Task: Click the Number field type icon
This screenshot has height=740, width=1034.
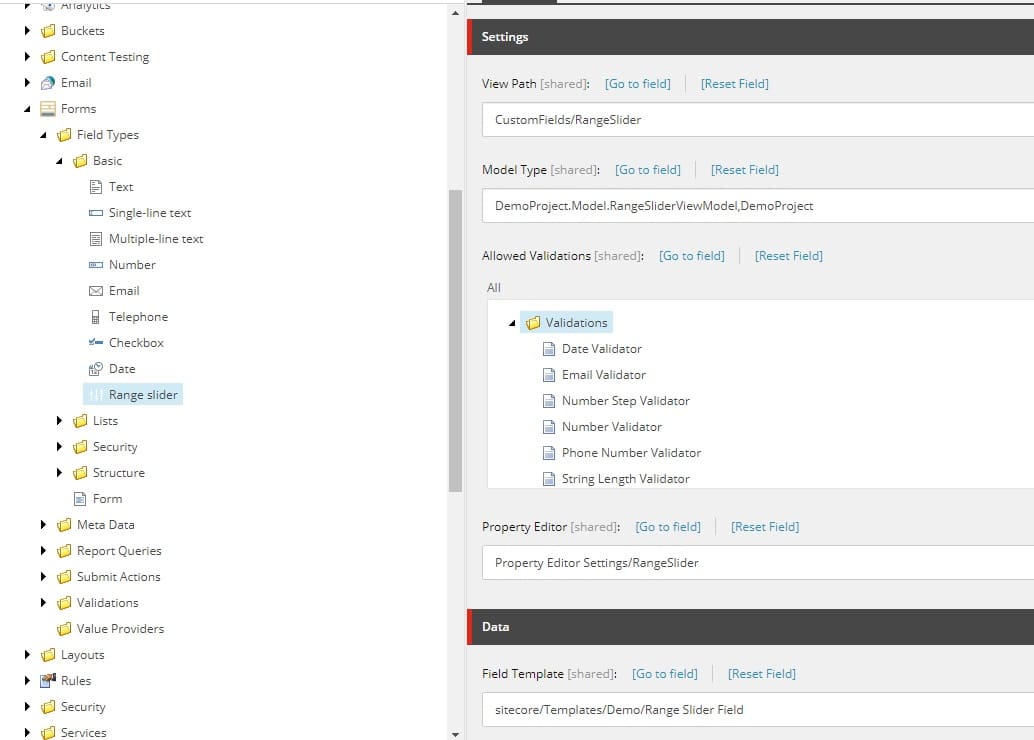Action: click(96, 265)
